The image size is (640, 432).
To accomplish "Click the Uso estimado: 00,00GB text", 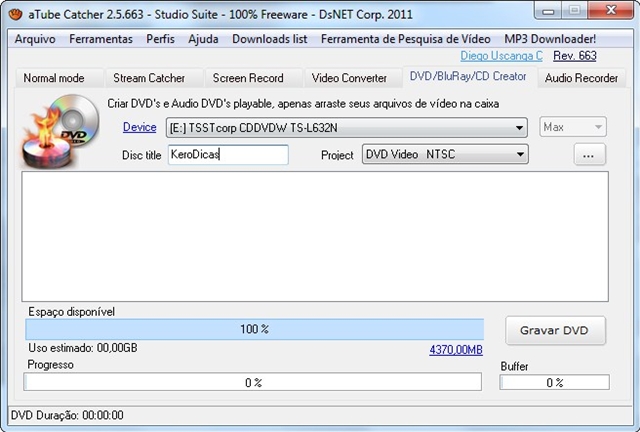I will click(x=83, y=348).
